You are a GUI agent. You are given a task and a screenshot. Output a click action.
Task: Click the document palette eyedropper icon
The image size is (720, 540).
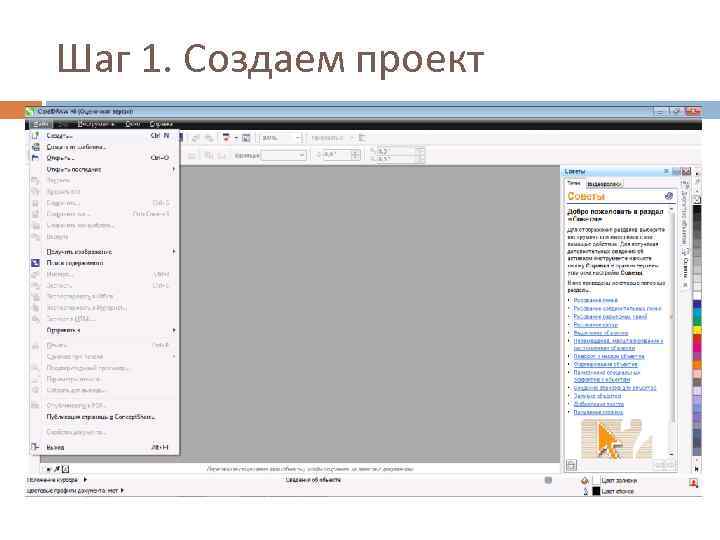57,469
